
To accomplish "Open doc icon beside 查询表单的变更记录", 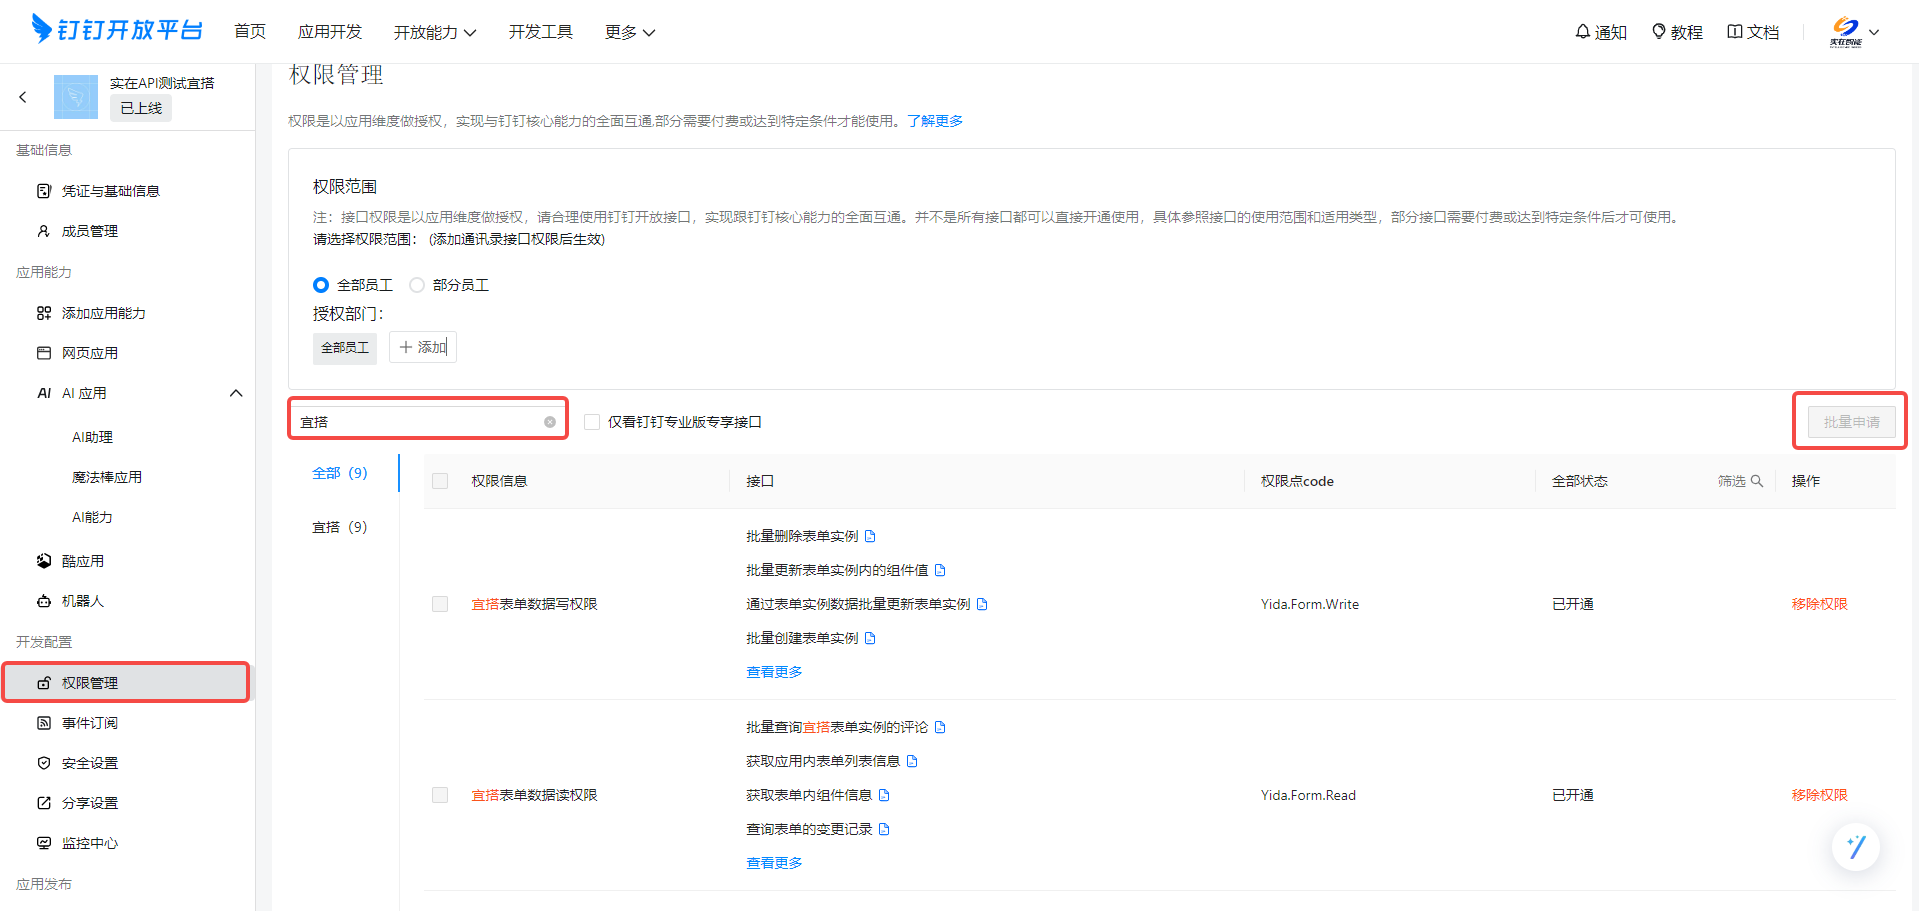I will click(x=884, y=830).
